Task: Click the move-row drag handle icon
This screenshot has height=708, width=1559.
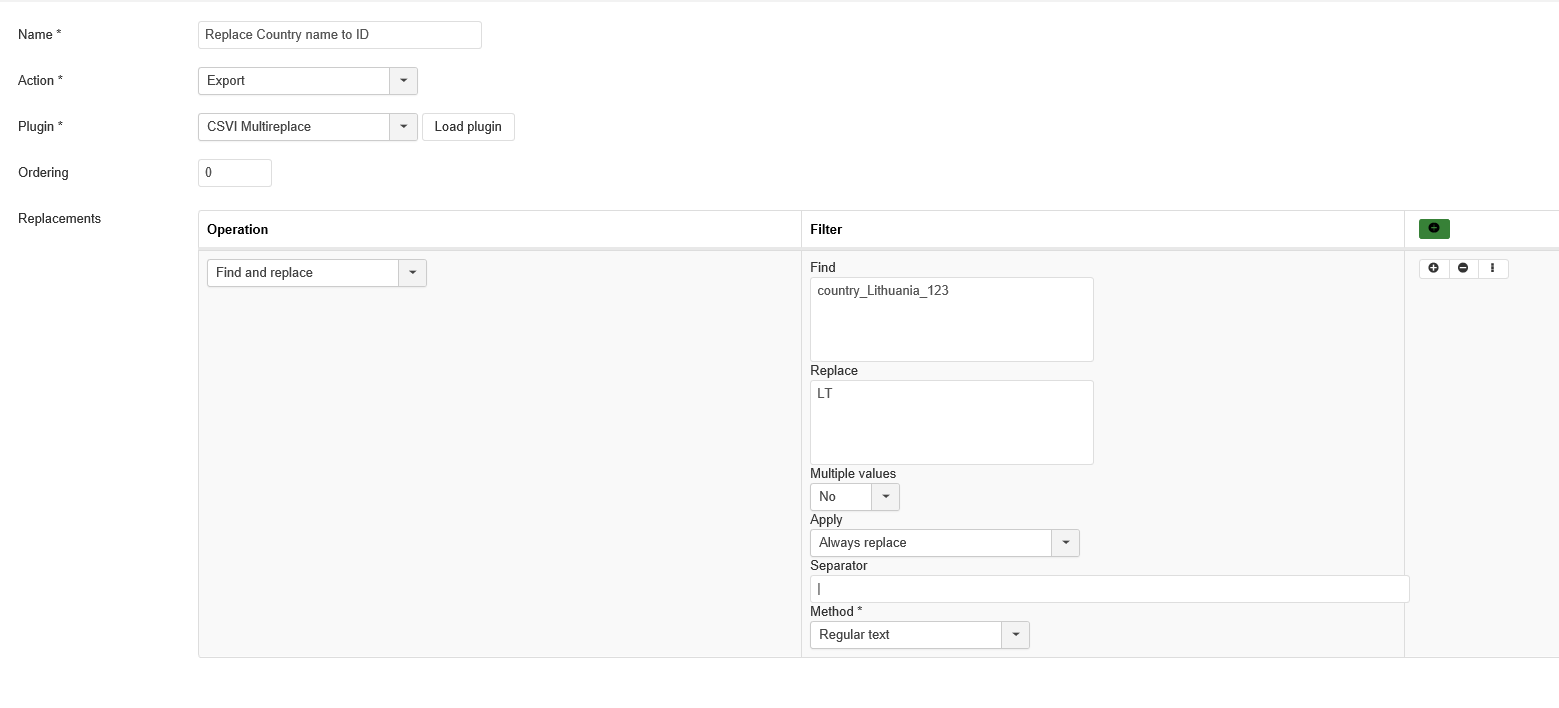Action: coord(1493,268)
